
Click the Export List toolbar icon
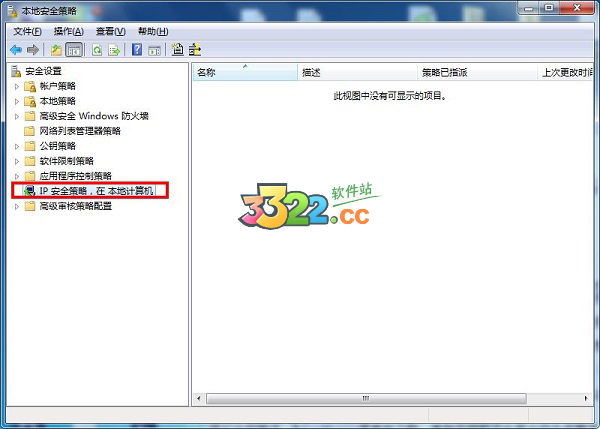click(x=114, y=49)
